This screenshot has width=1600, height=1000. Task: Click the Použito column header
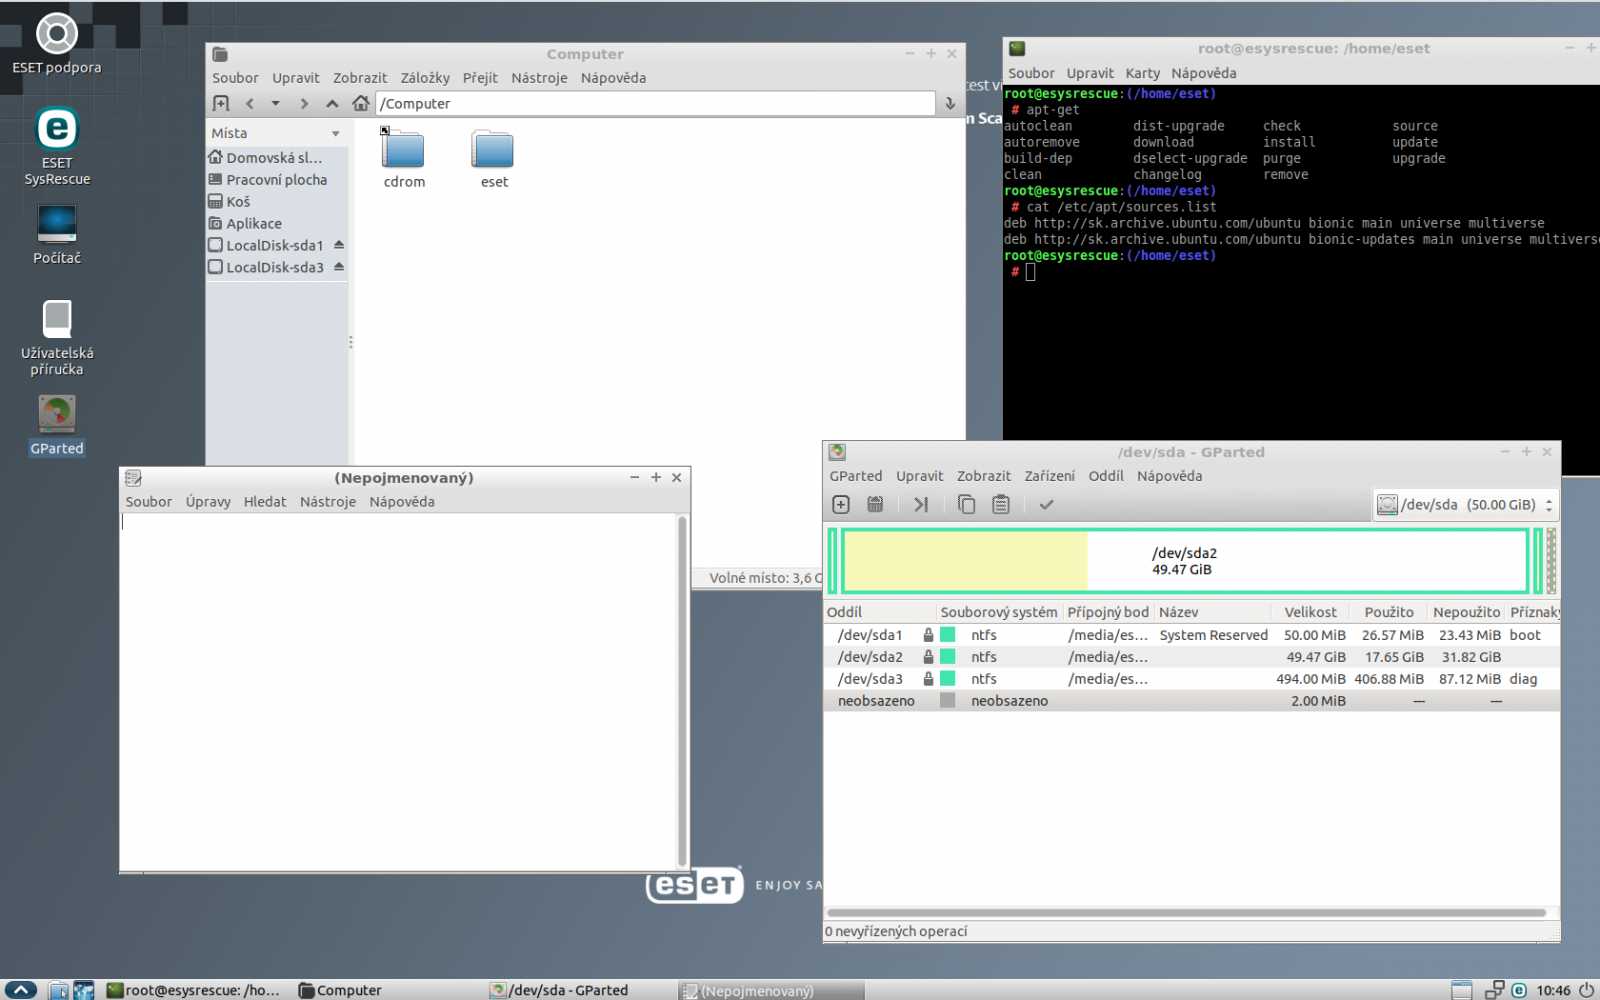point(1389,612)
